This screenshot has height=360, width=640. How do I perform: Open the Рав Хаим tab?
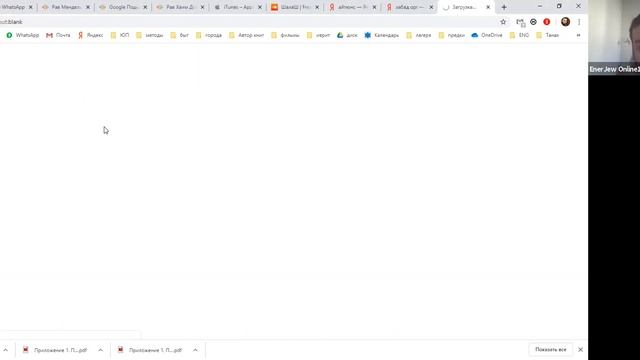[180, 7]
